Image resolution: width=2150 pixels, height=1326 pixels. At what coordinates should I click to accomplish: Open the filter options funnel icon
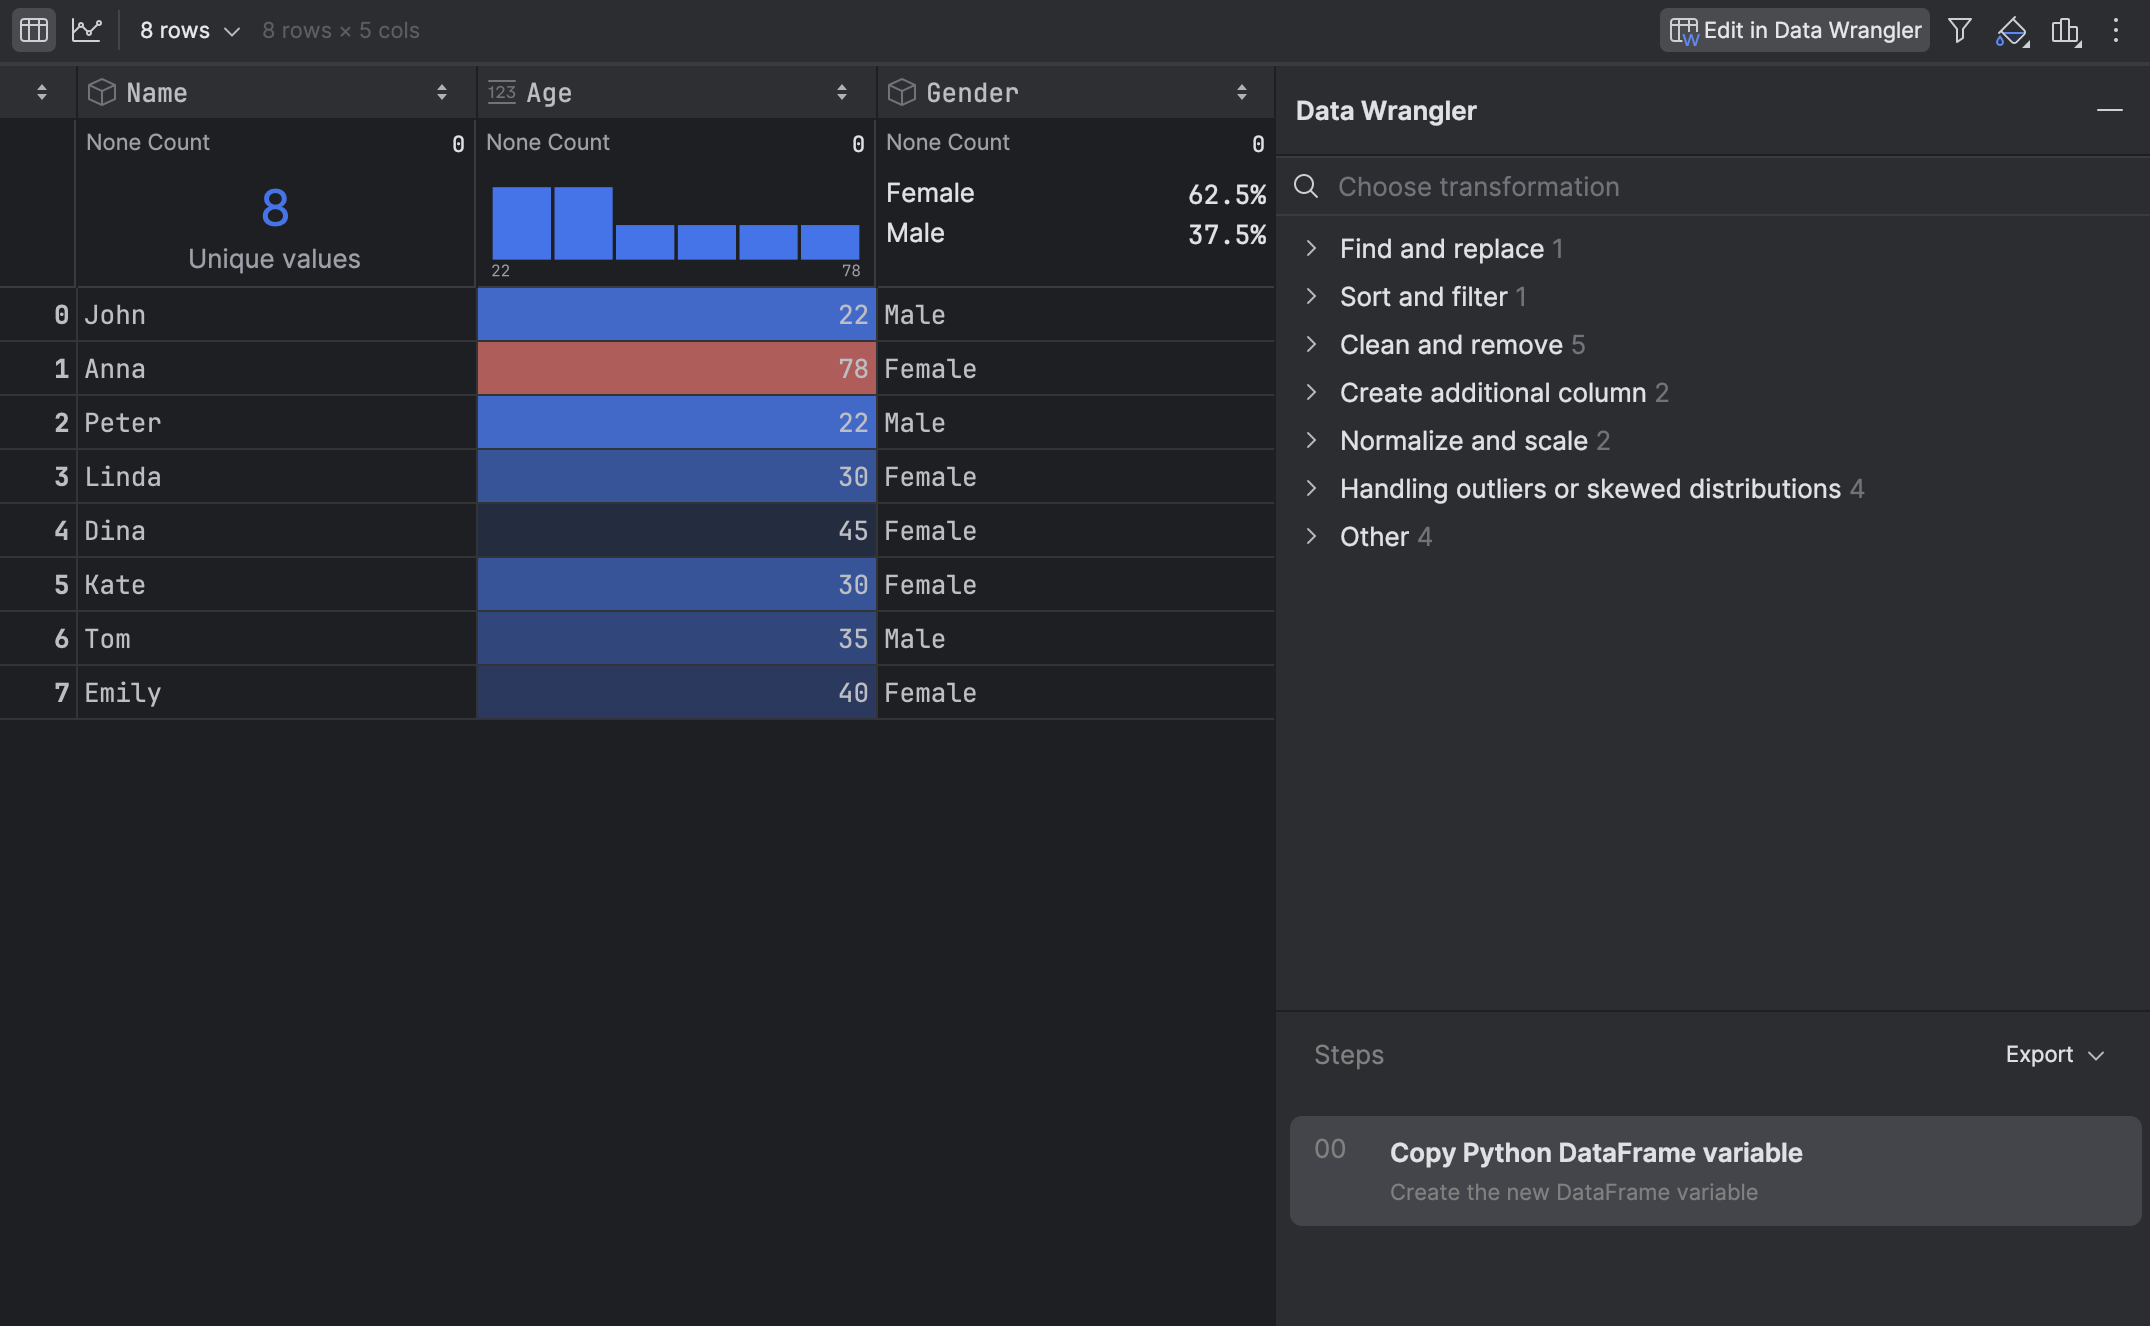tap(1959, 29)
